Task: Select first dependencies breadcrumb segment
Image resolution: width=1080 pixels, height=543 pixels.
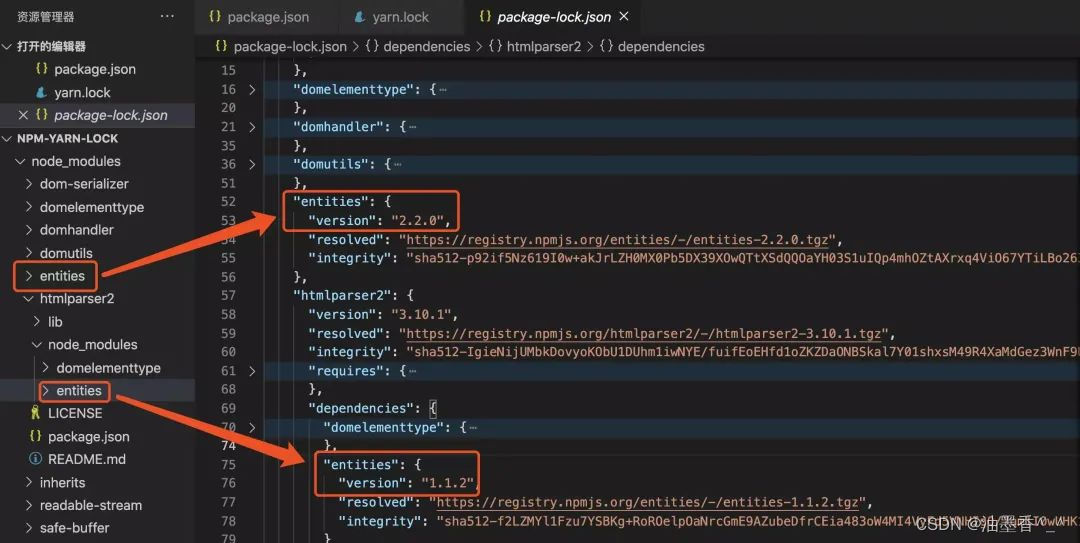Action: [426, 46]
